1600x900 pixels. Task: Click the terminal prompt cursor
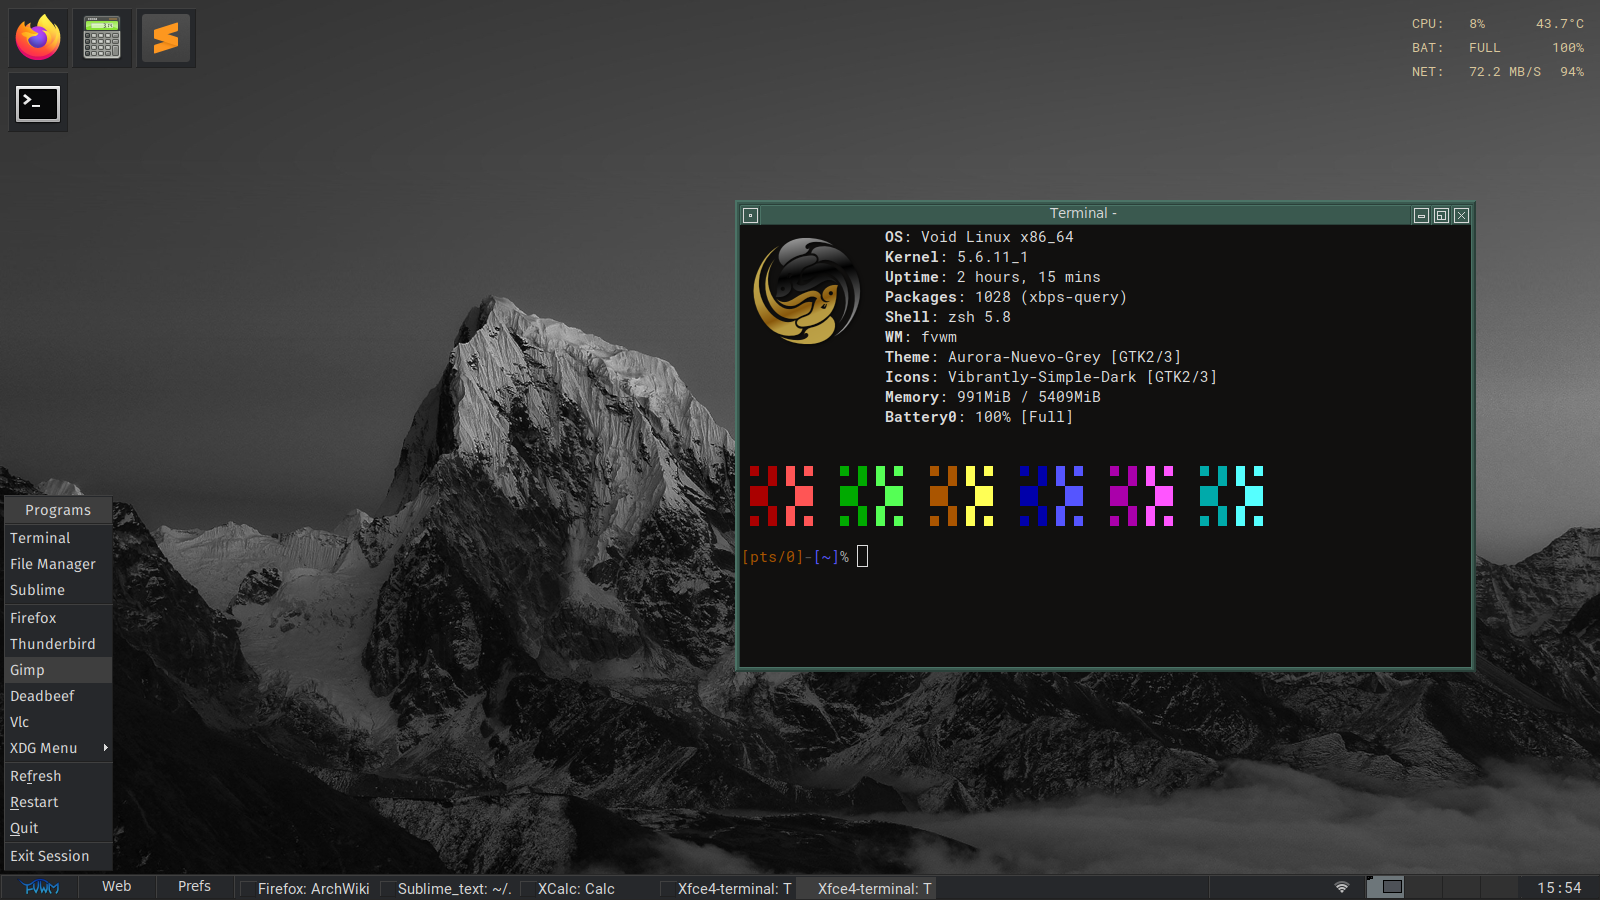863,556
